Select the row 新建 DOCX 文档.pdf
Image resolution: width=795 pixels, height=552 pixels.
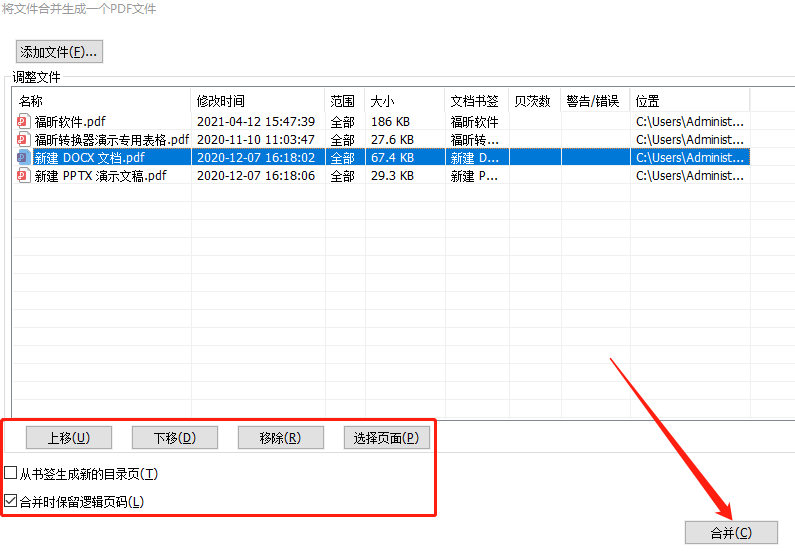[381, 158]
